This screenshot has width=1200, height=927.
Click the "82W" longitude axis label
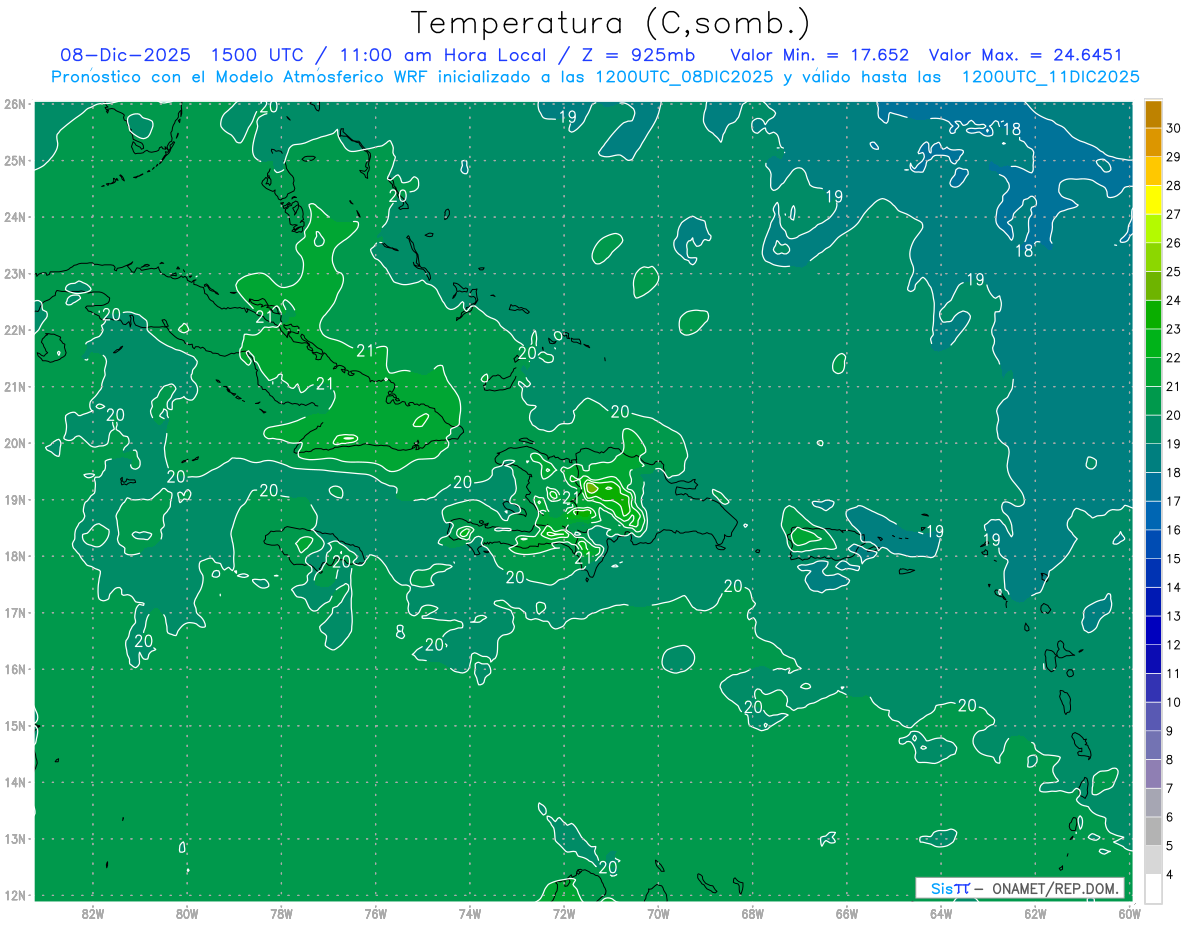point(92,913)
